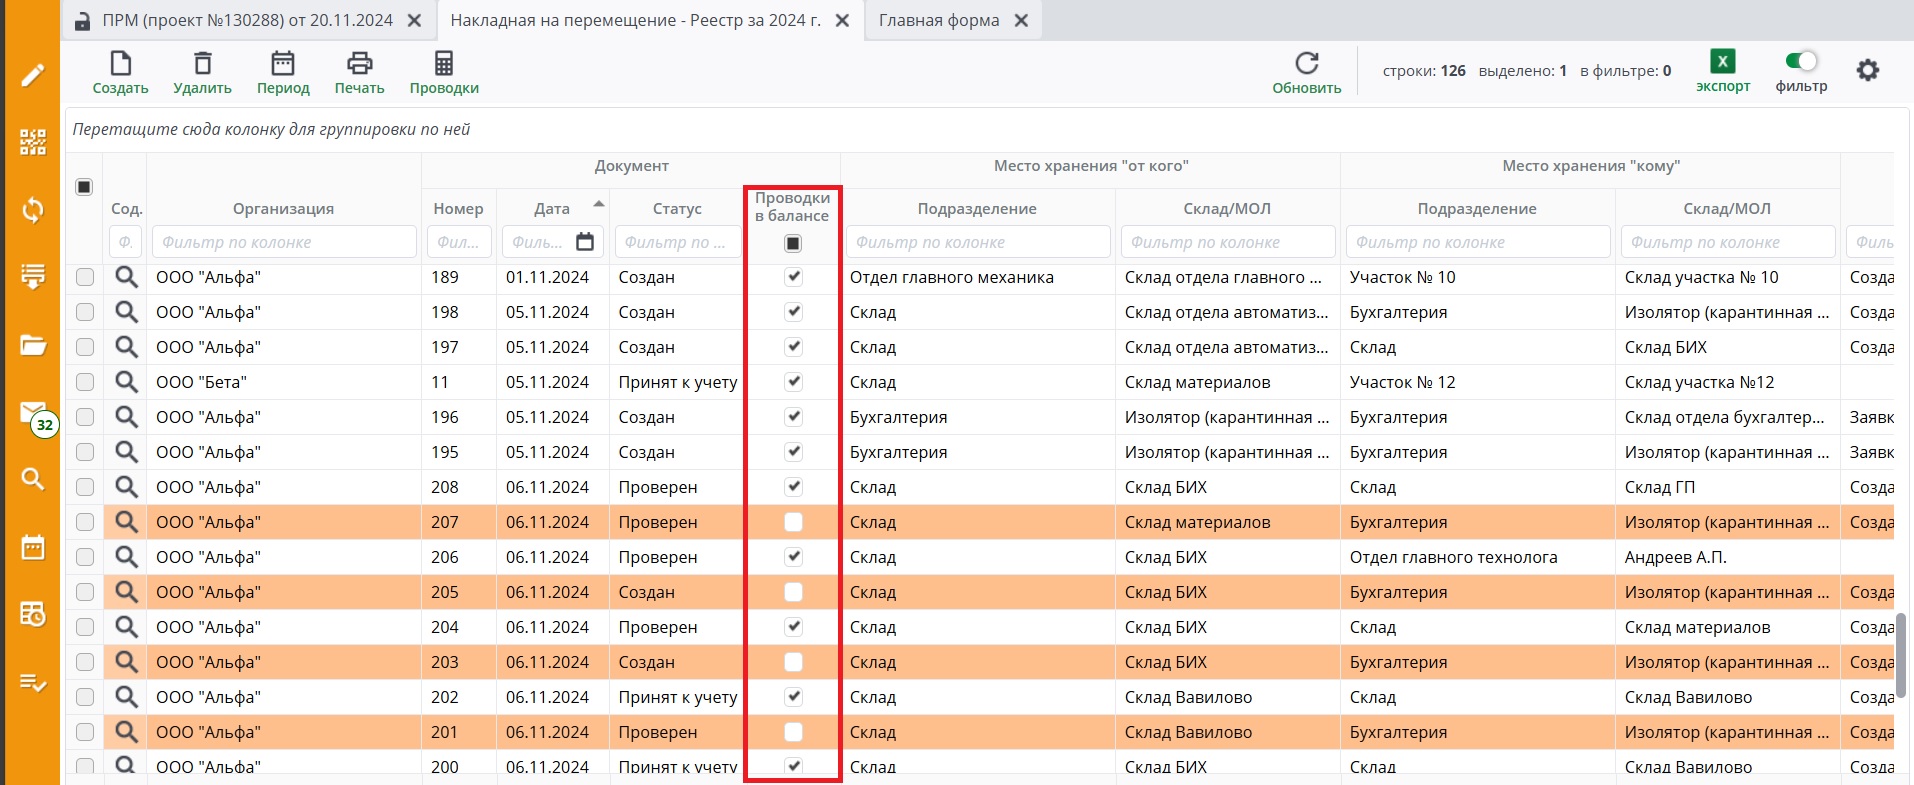The image size is (1914, 785).
Task: Export registry via Excel экспорт icon
Action: [1722, 62]
